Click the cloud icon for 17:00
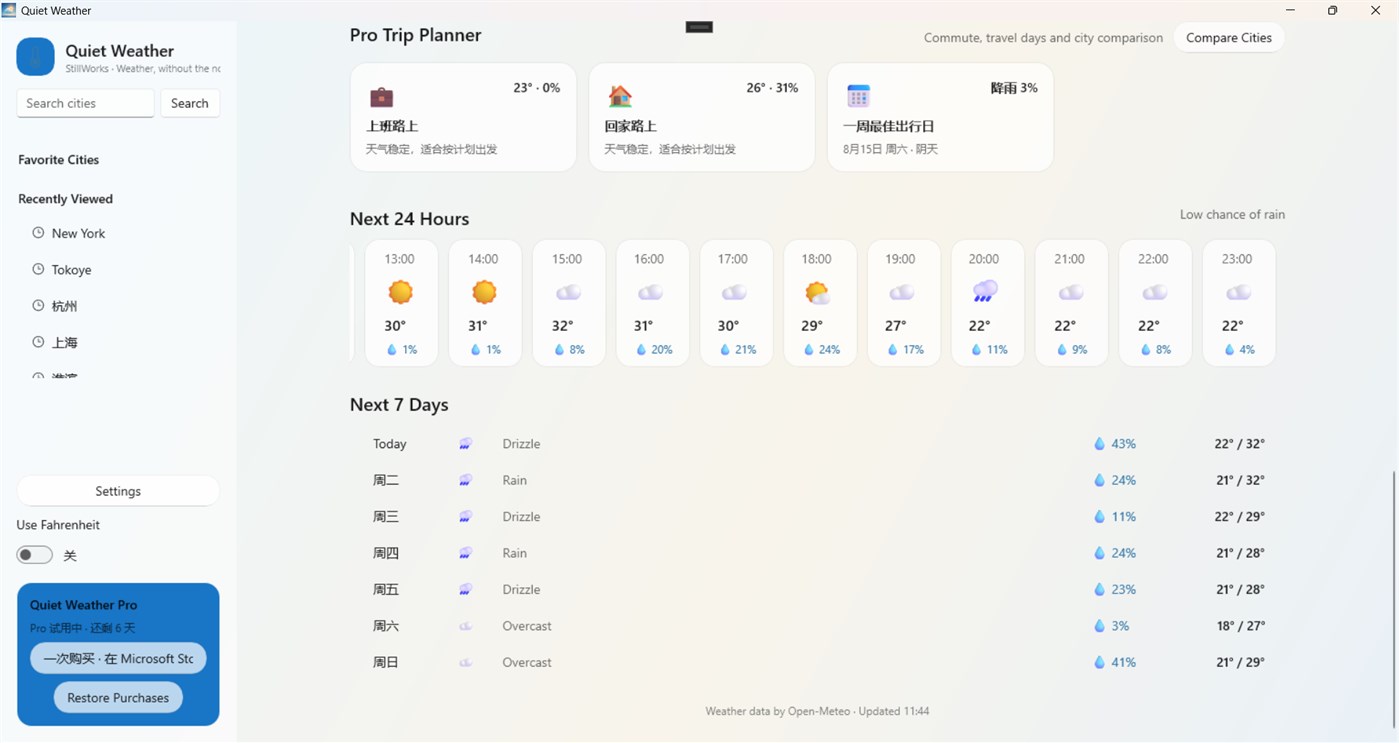Viewport: 1399px width, 743px height. tap(734, 292)
